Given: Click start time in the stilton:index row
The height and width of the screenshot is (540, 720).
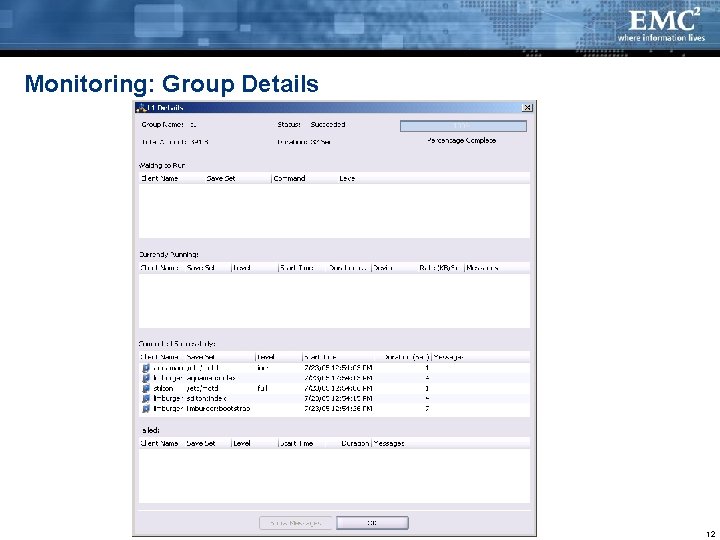Looking at the screenshot, I should (338, 399).
